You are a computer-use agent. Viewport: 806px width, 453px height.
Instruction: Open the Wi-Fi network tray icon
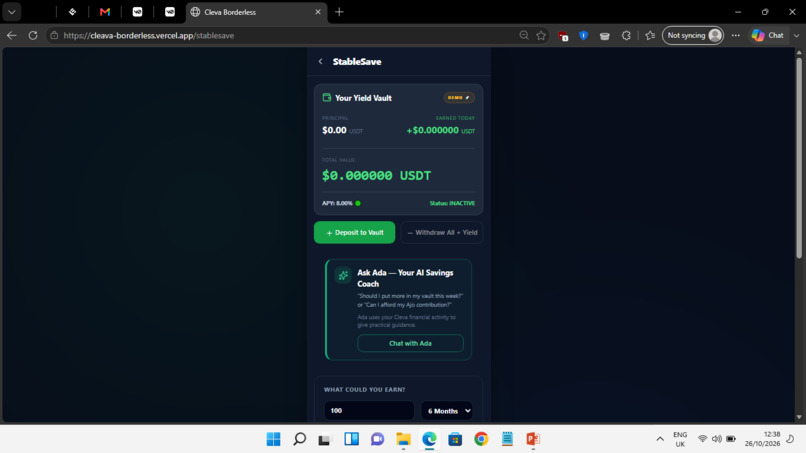702,439
